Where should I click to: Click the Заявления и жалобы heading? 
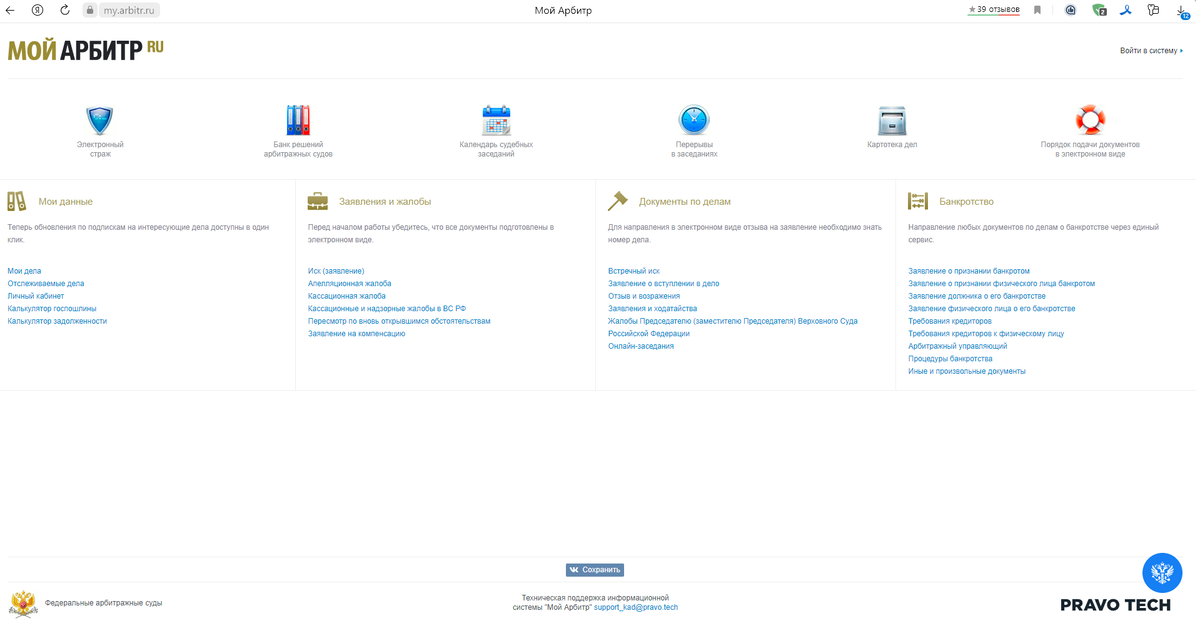(385, 202)
